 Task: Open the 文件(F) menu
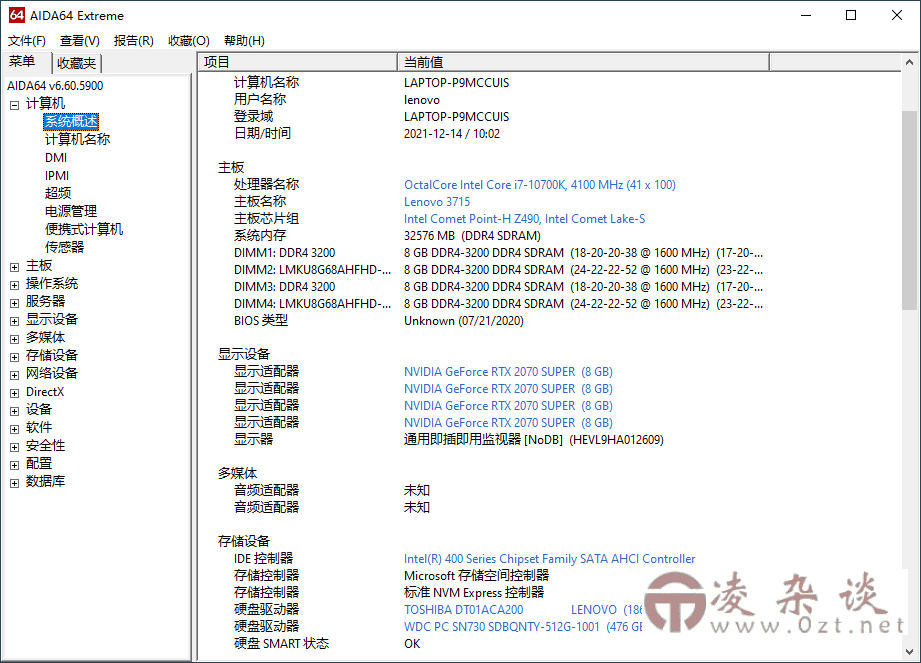coord(26,41)
